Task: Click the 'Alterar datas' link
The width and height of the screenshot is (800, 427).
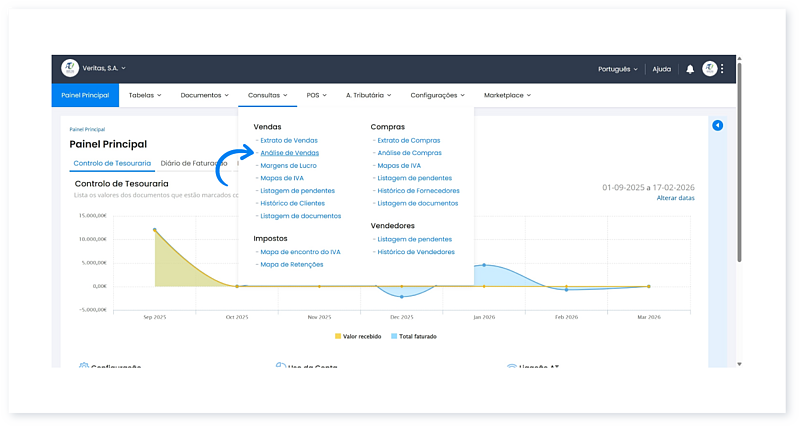Action: (676, 198)
